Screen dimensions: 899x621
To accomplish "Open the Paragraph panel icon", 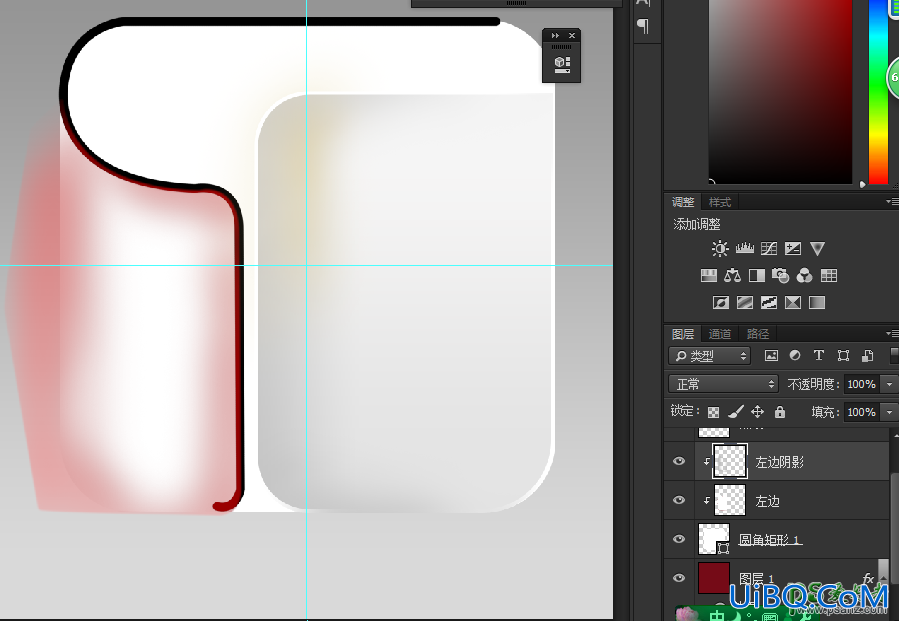I will (643, 26).
